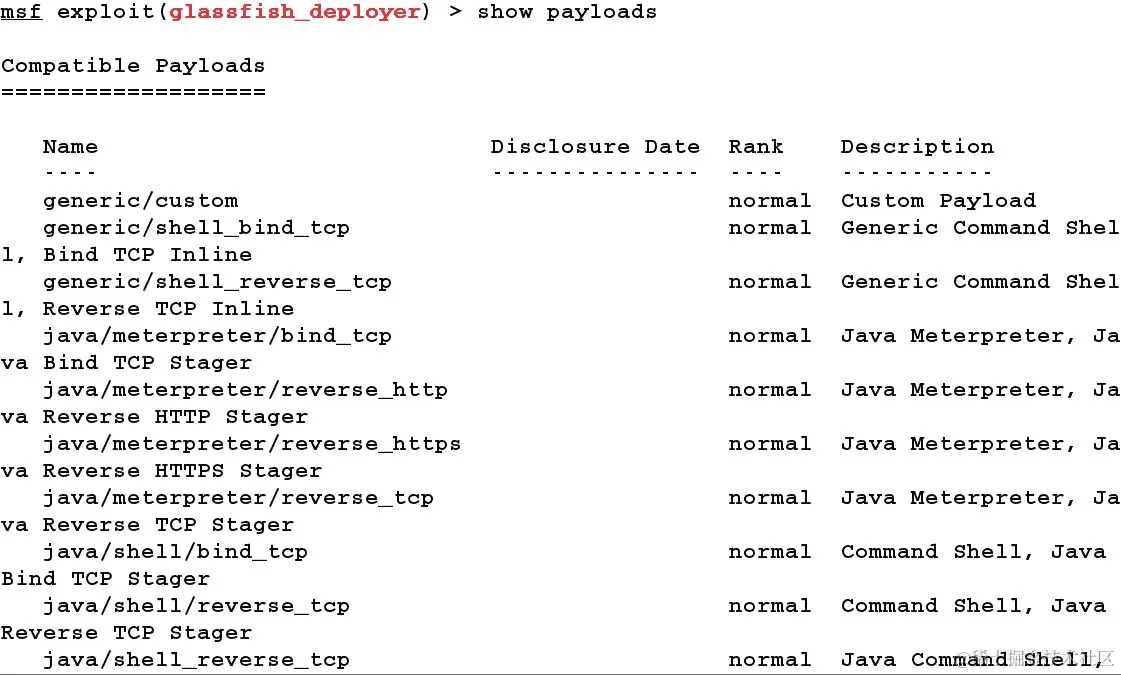The width and height of the screenshot is (1121, 675).
Task: Select the java/shell/reverse_tcp payload name
Action: 197,606
